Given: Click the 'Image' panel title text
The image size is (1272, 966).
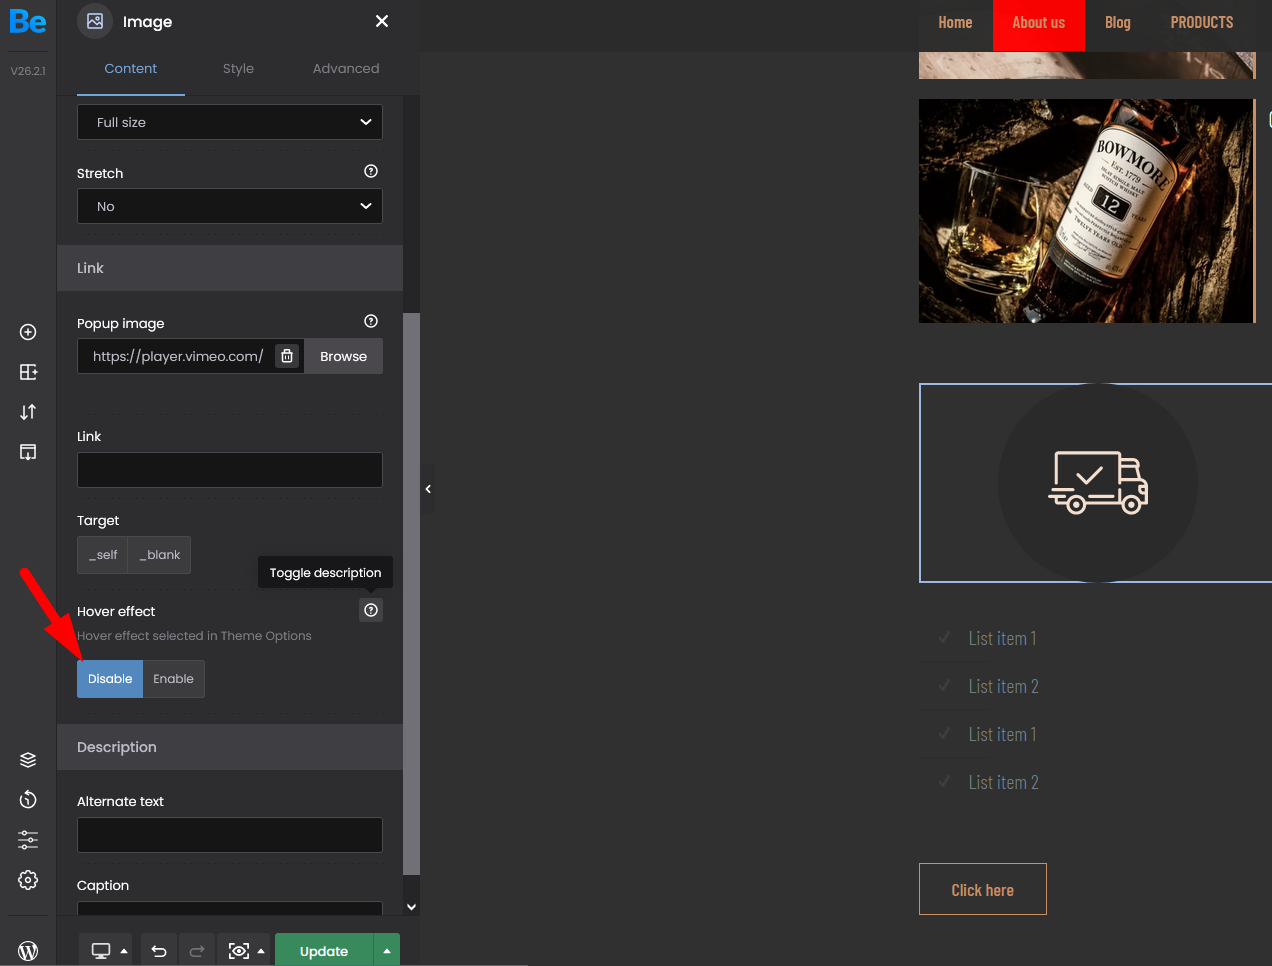Looking at the screenshot, I should pyautogui.click(x=147, y=22).
